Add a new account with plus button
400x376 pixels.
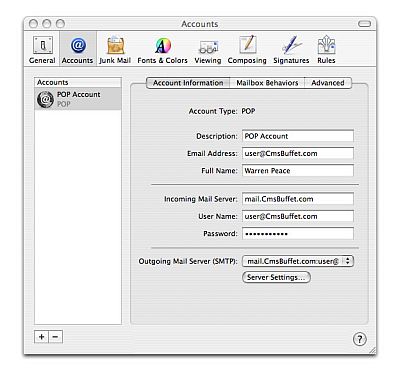(42, 337)
